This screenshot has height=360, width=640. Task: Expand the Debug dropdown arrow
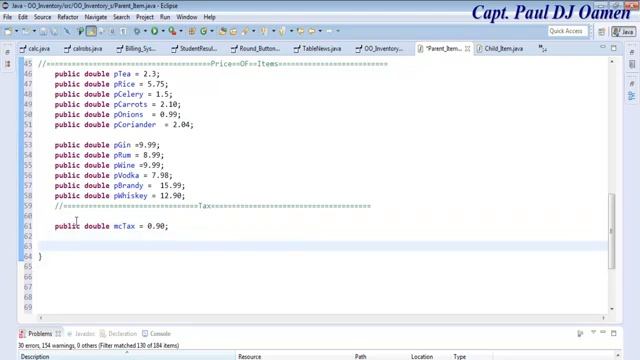pyautogui.click(x=145, y=31)
